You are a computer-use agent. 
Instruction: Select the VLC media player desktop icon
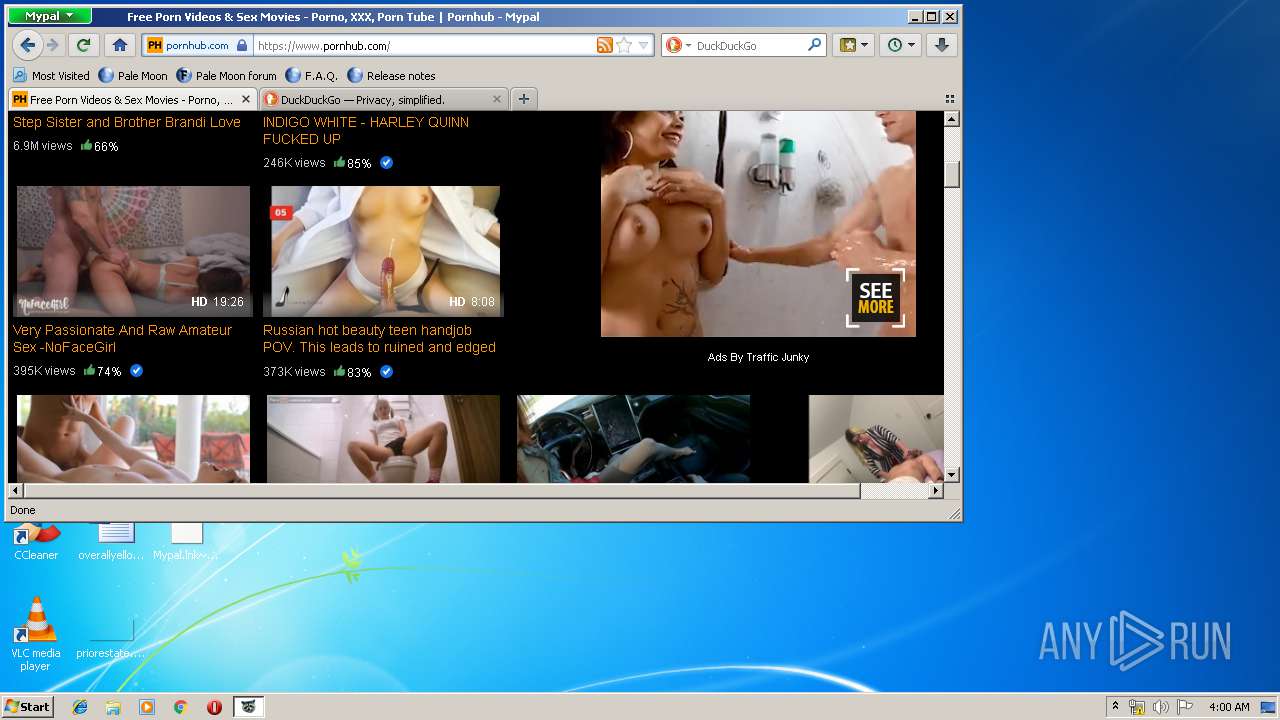(35, 634)
